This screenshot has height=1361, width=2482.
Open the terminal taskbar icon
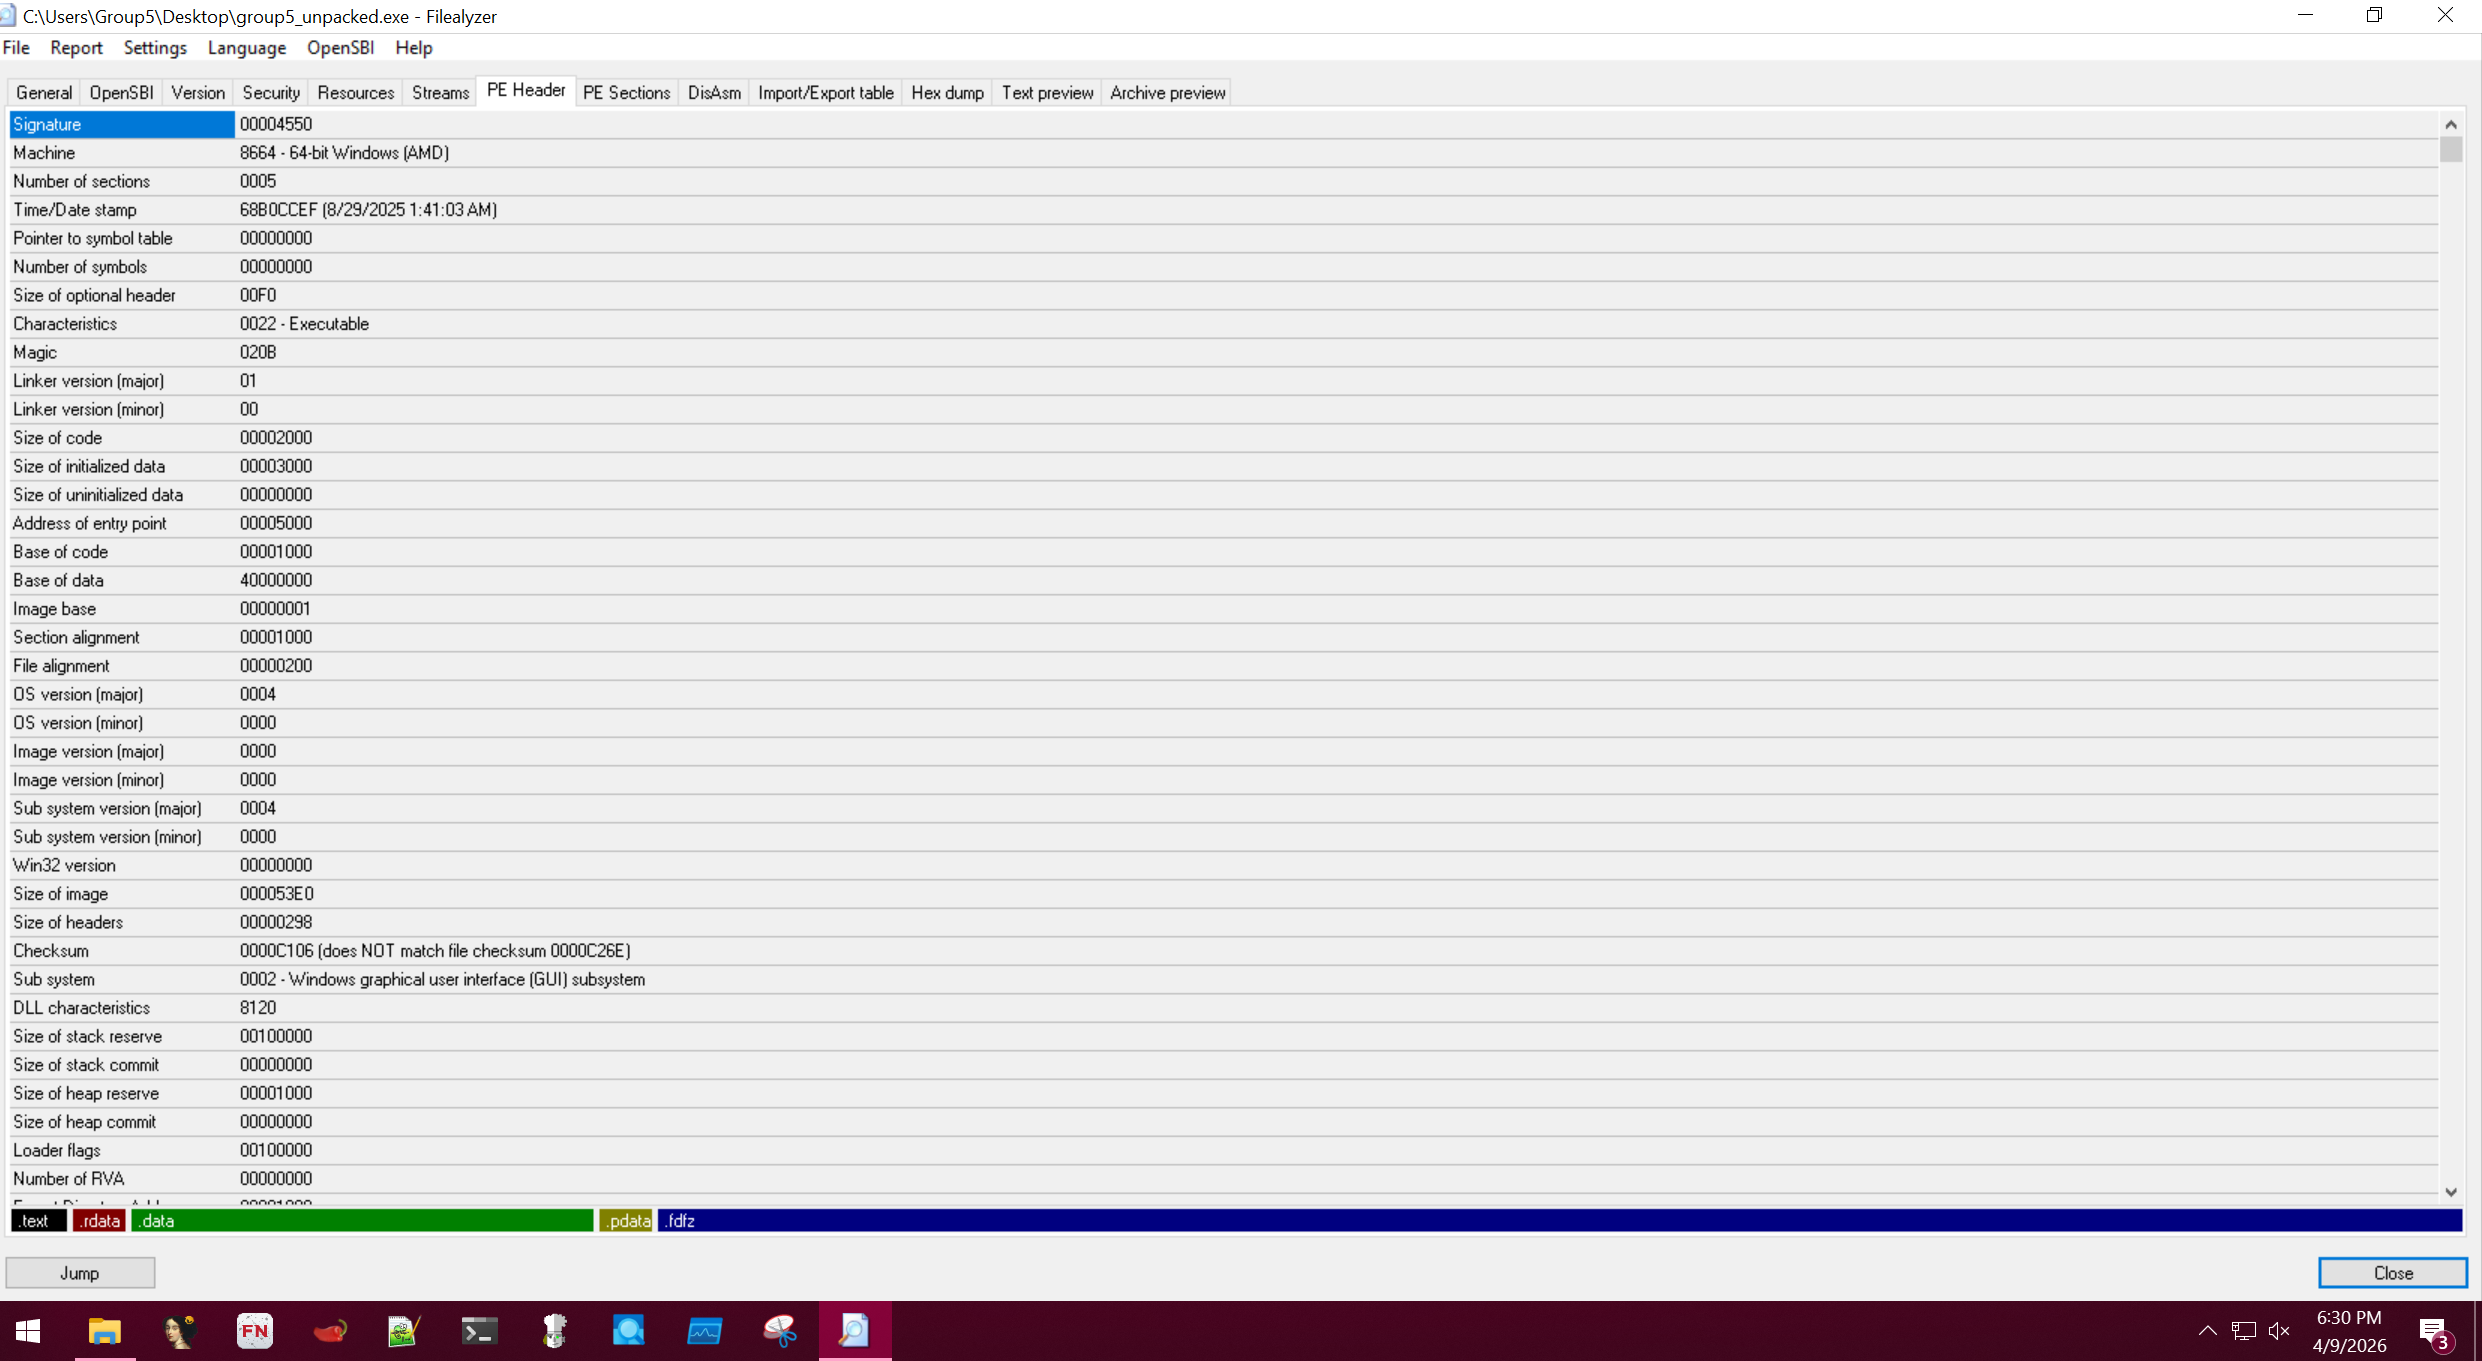[479, 1331]
